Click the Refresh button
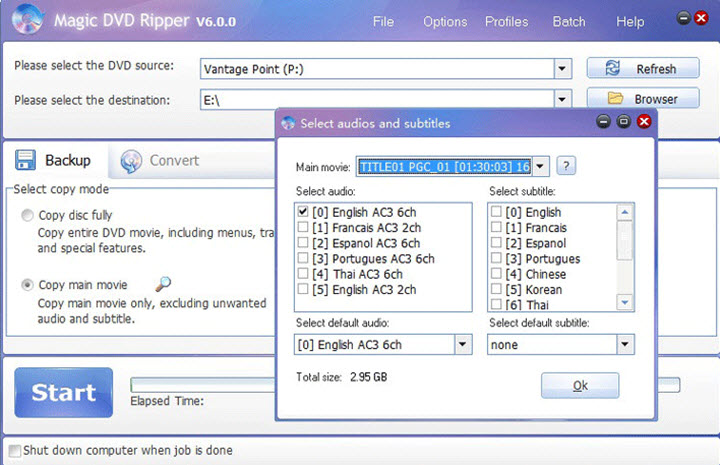 point(643,68)
